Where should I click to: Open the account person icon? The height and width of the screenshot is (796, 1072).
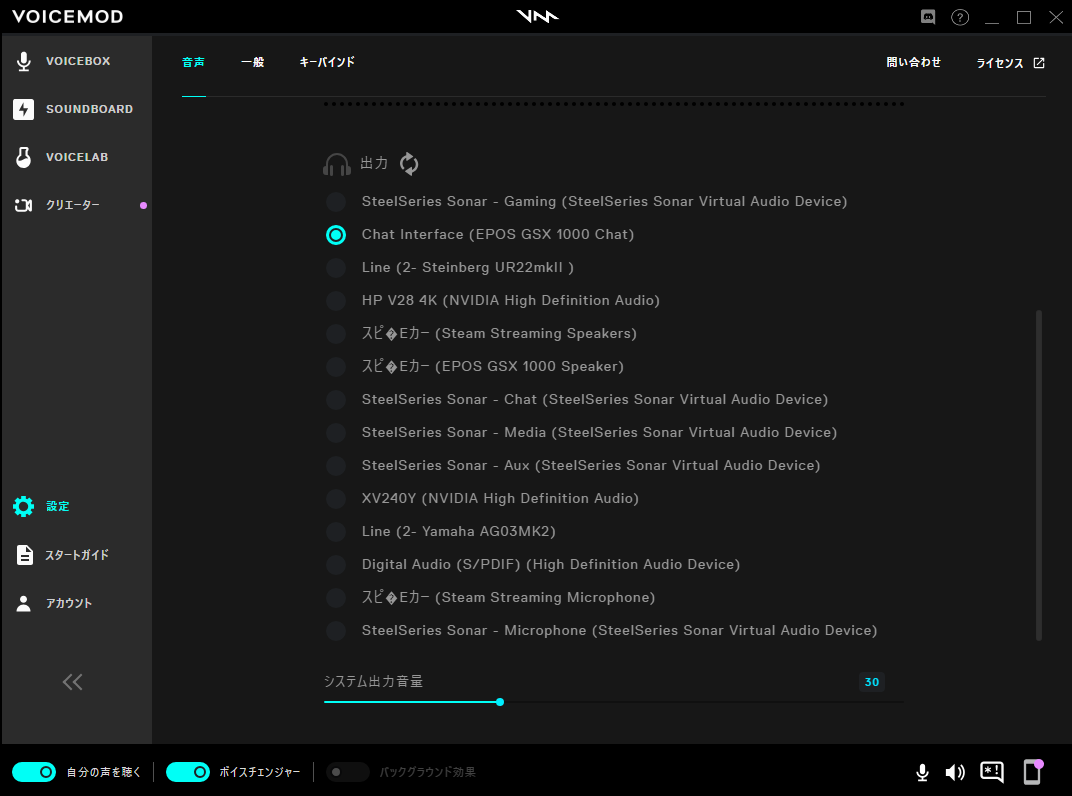point(24,603)
